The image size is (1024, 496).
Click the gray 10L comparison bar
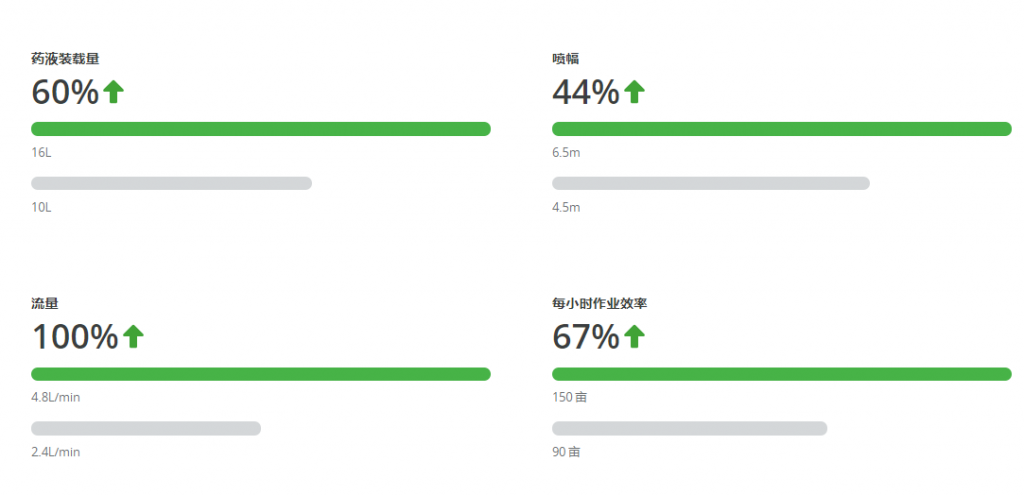[171, 183]
